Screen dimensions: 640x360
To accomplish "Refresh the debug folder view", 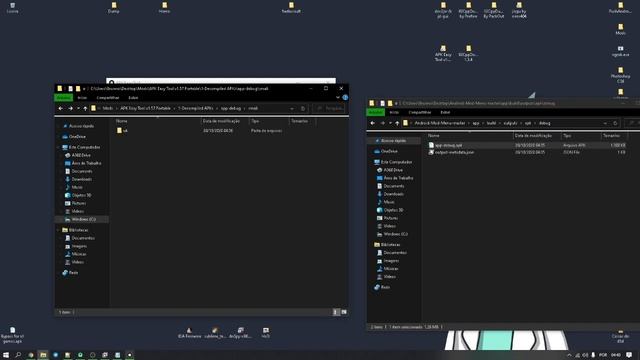I will click(615, 123).
